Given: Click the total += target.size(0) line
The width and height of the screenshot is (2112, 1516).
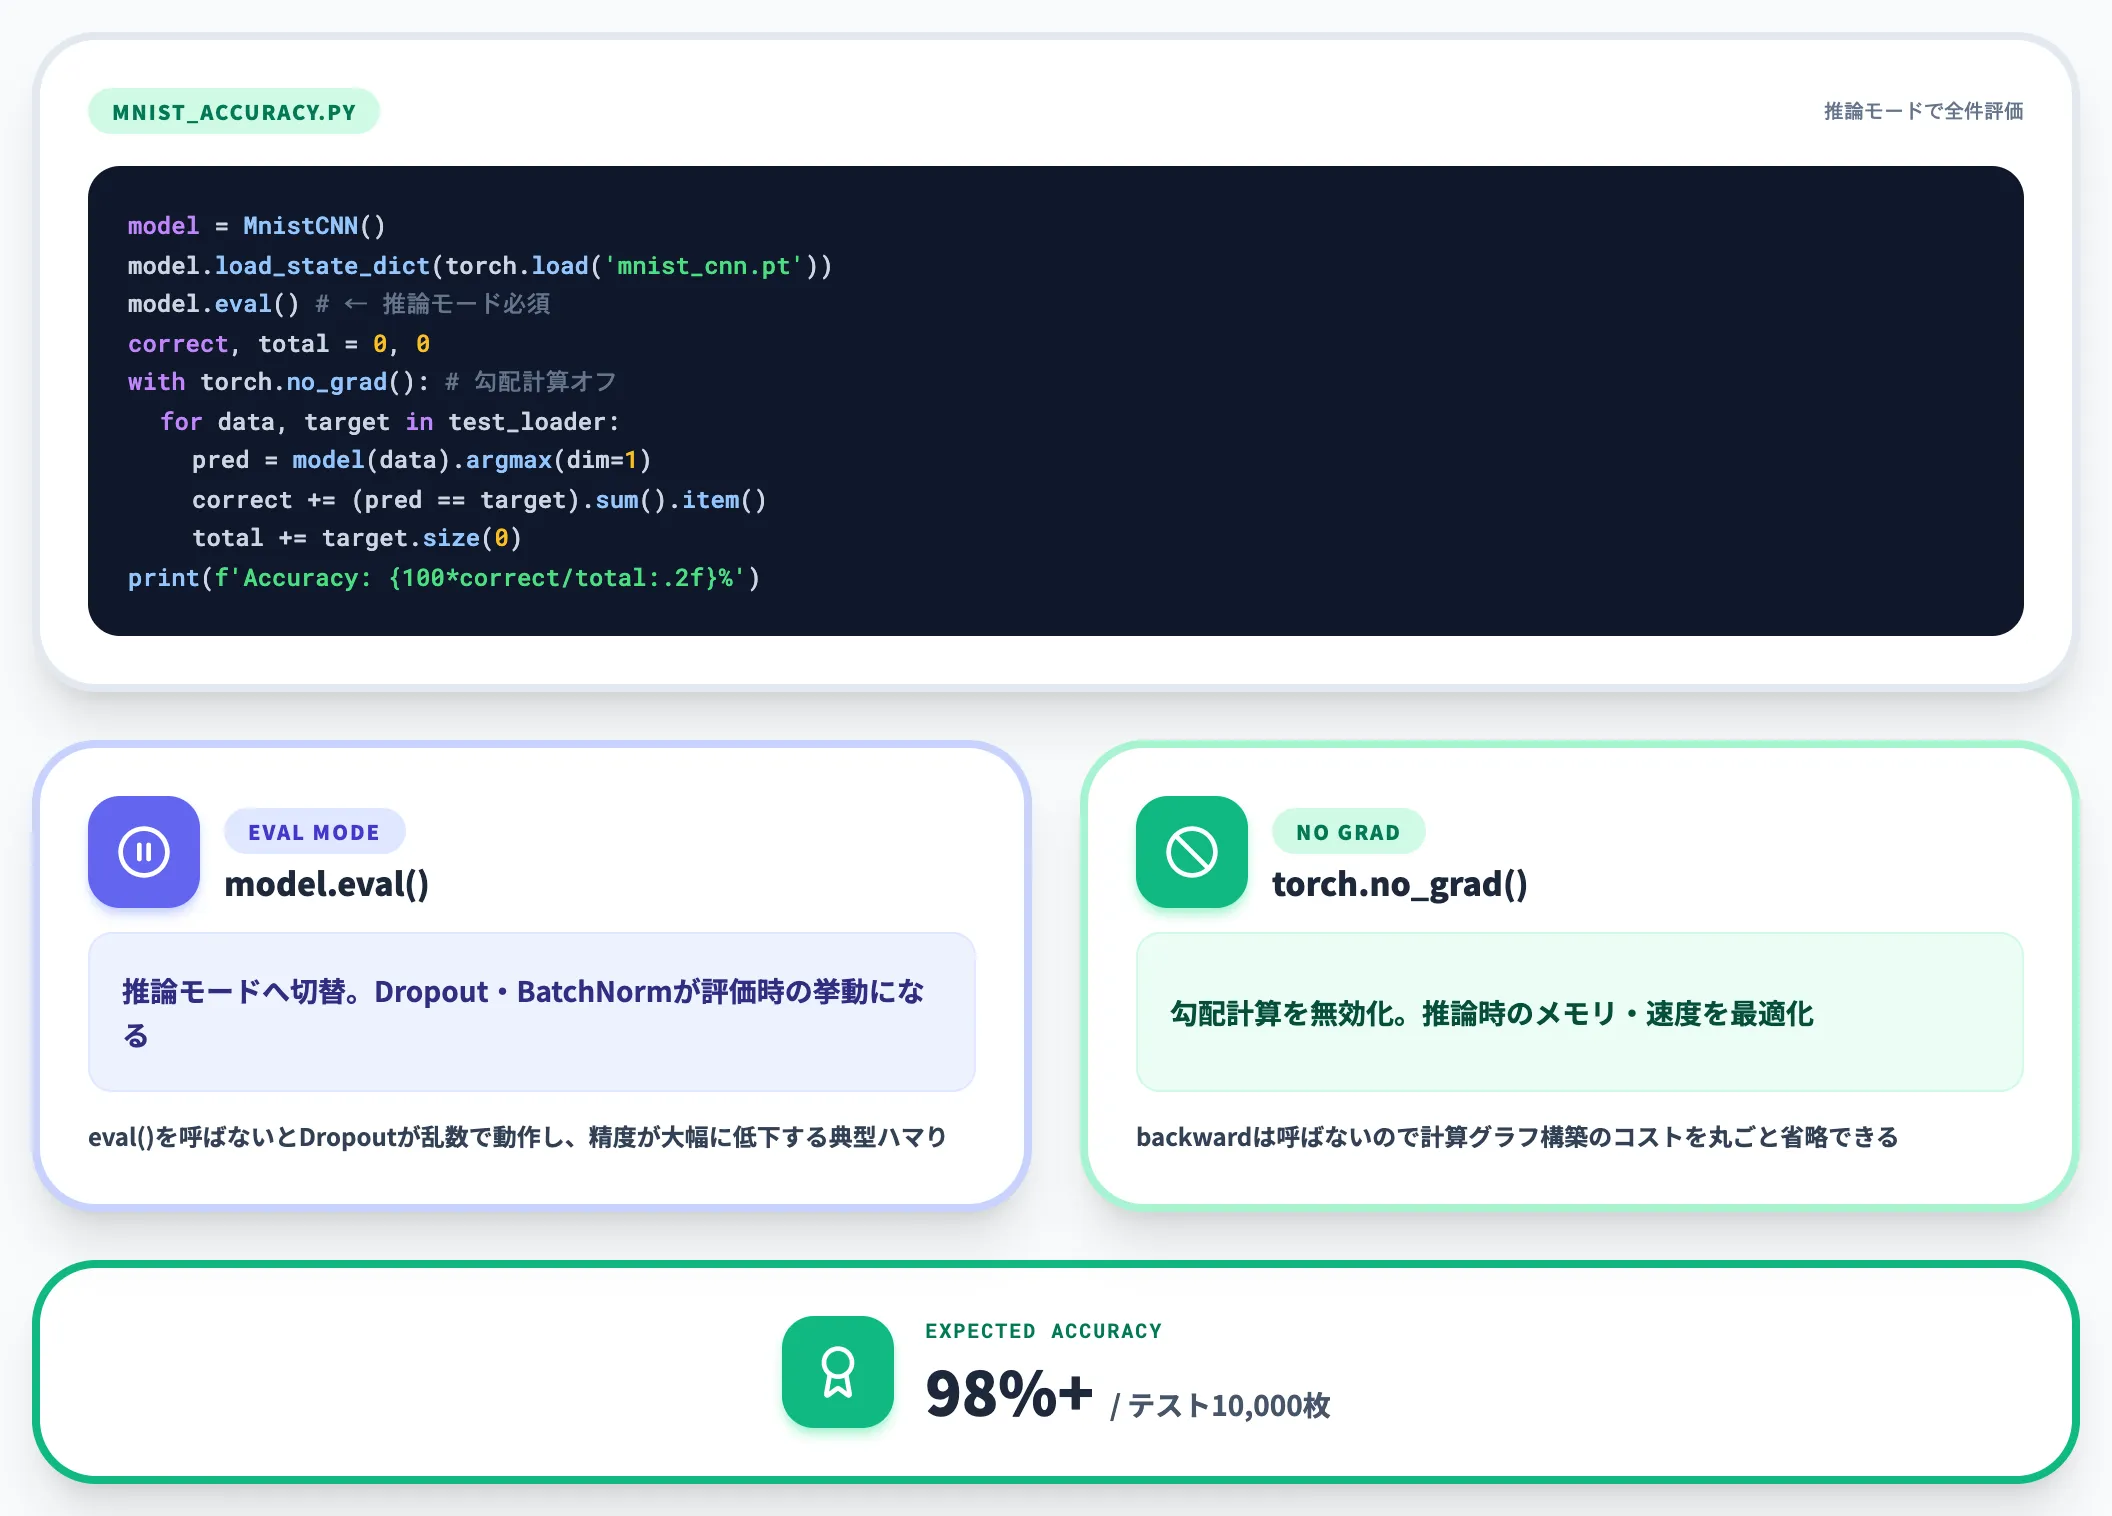Looking at the screenshot, I should coord(357,538).
